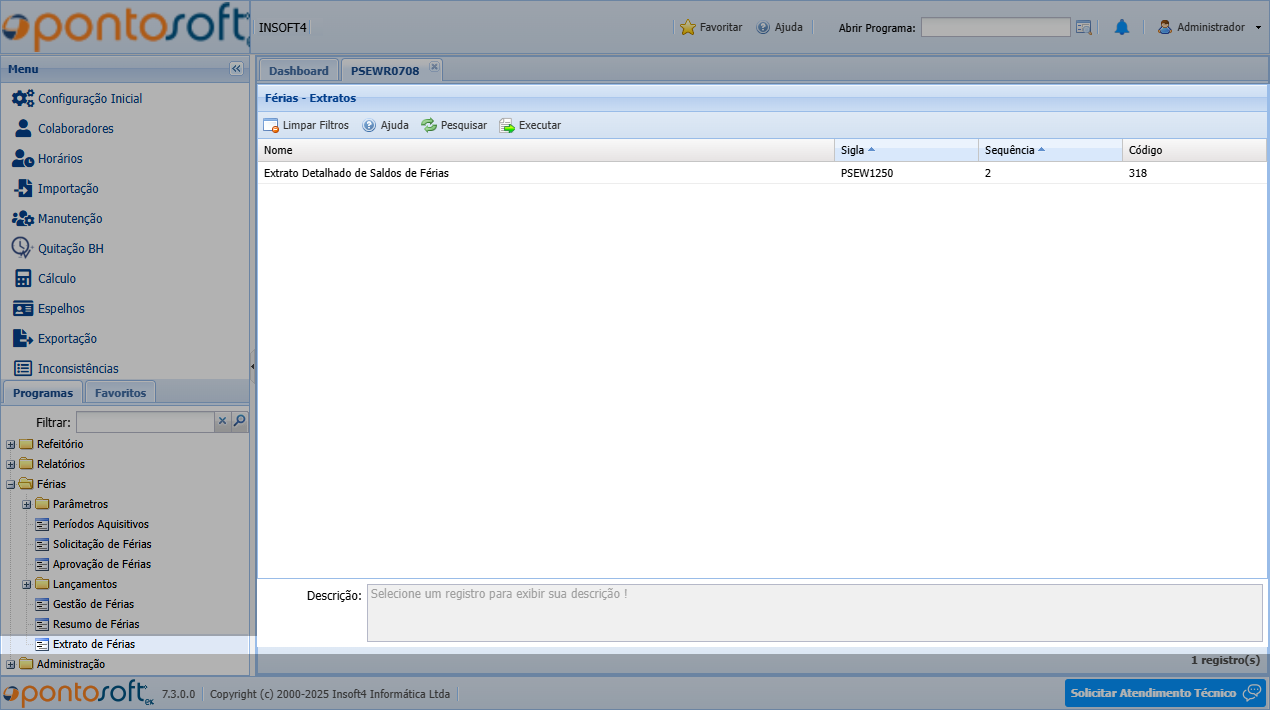Focus the Abrir Programa input field
Screen dimensions: 1270x710
995,28
